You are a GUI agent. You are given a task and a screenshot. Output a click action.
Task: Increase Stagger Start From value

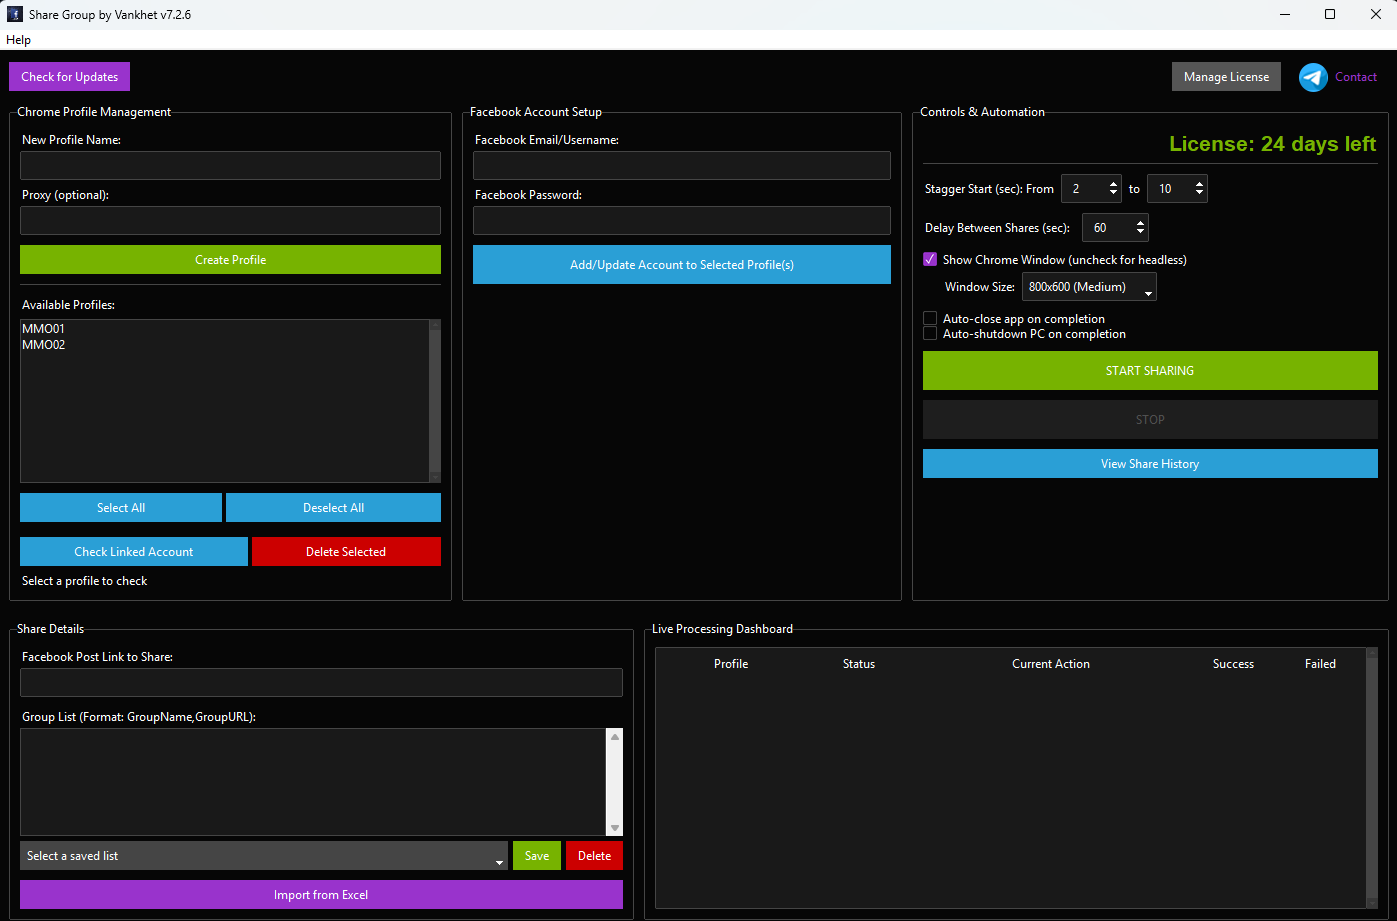[x=1113, y=183]
